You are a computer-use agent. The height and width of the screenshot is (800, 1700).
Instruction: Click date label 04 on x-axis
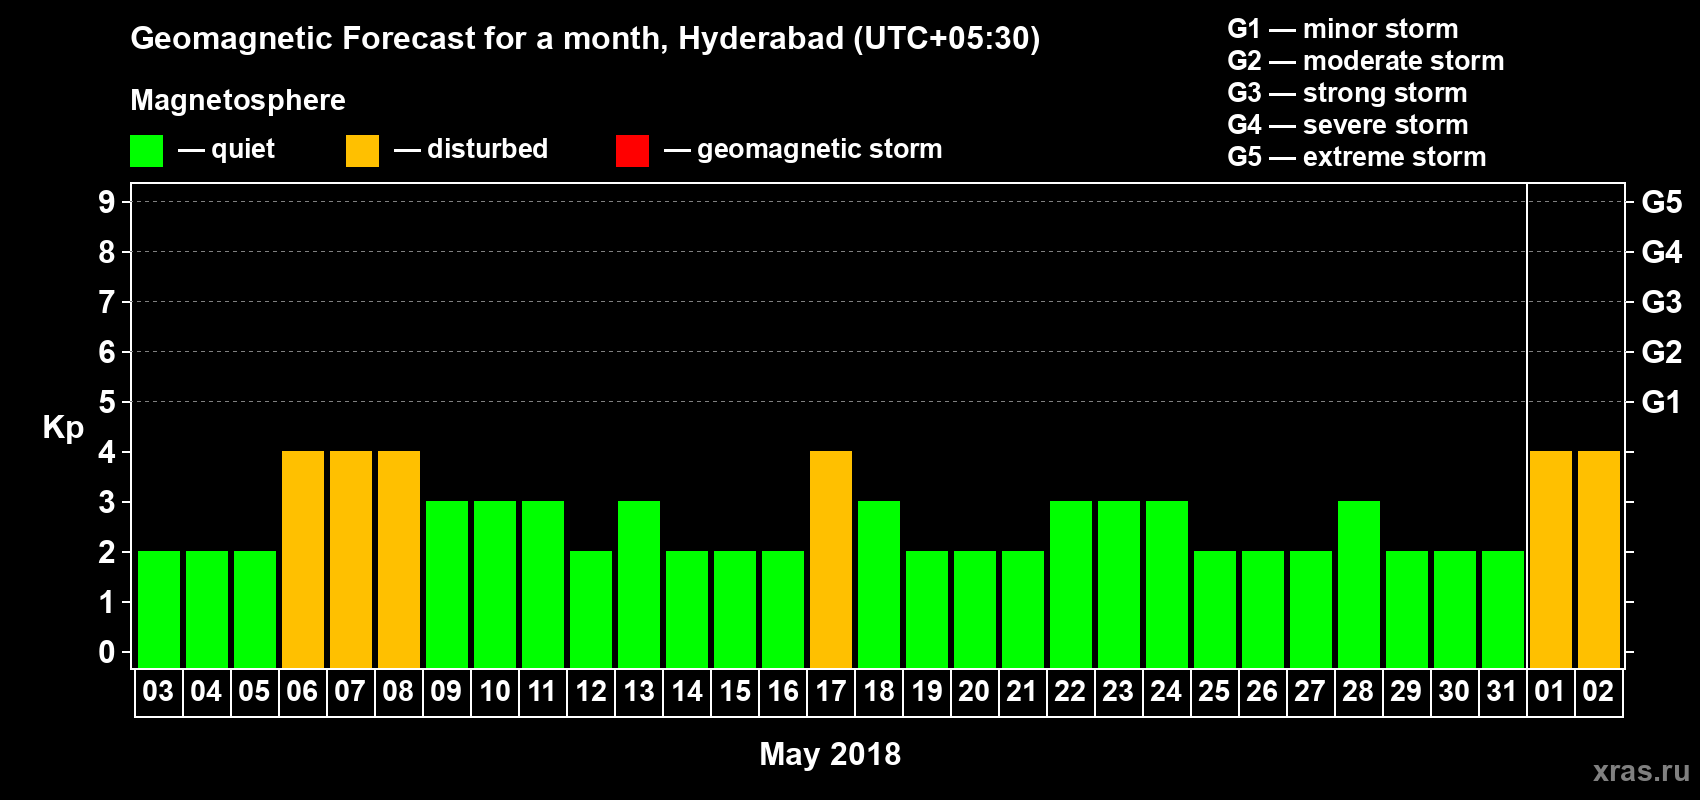[x=206, y=691]
